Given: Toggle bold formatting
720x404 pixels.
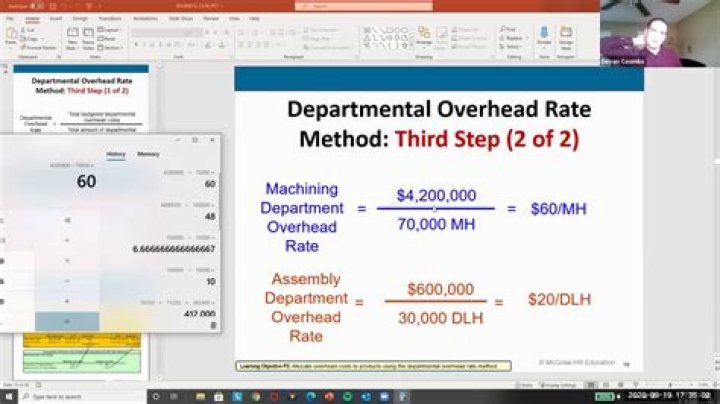Looking at the screenshot, I should coord(136,45).
